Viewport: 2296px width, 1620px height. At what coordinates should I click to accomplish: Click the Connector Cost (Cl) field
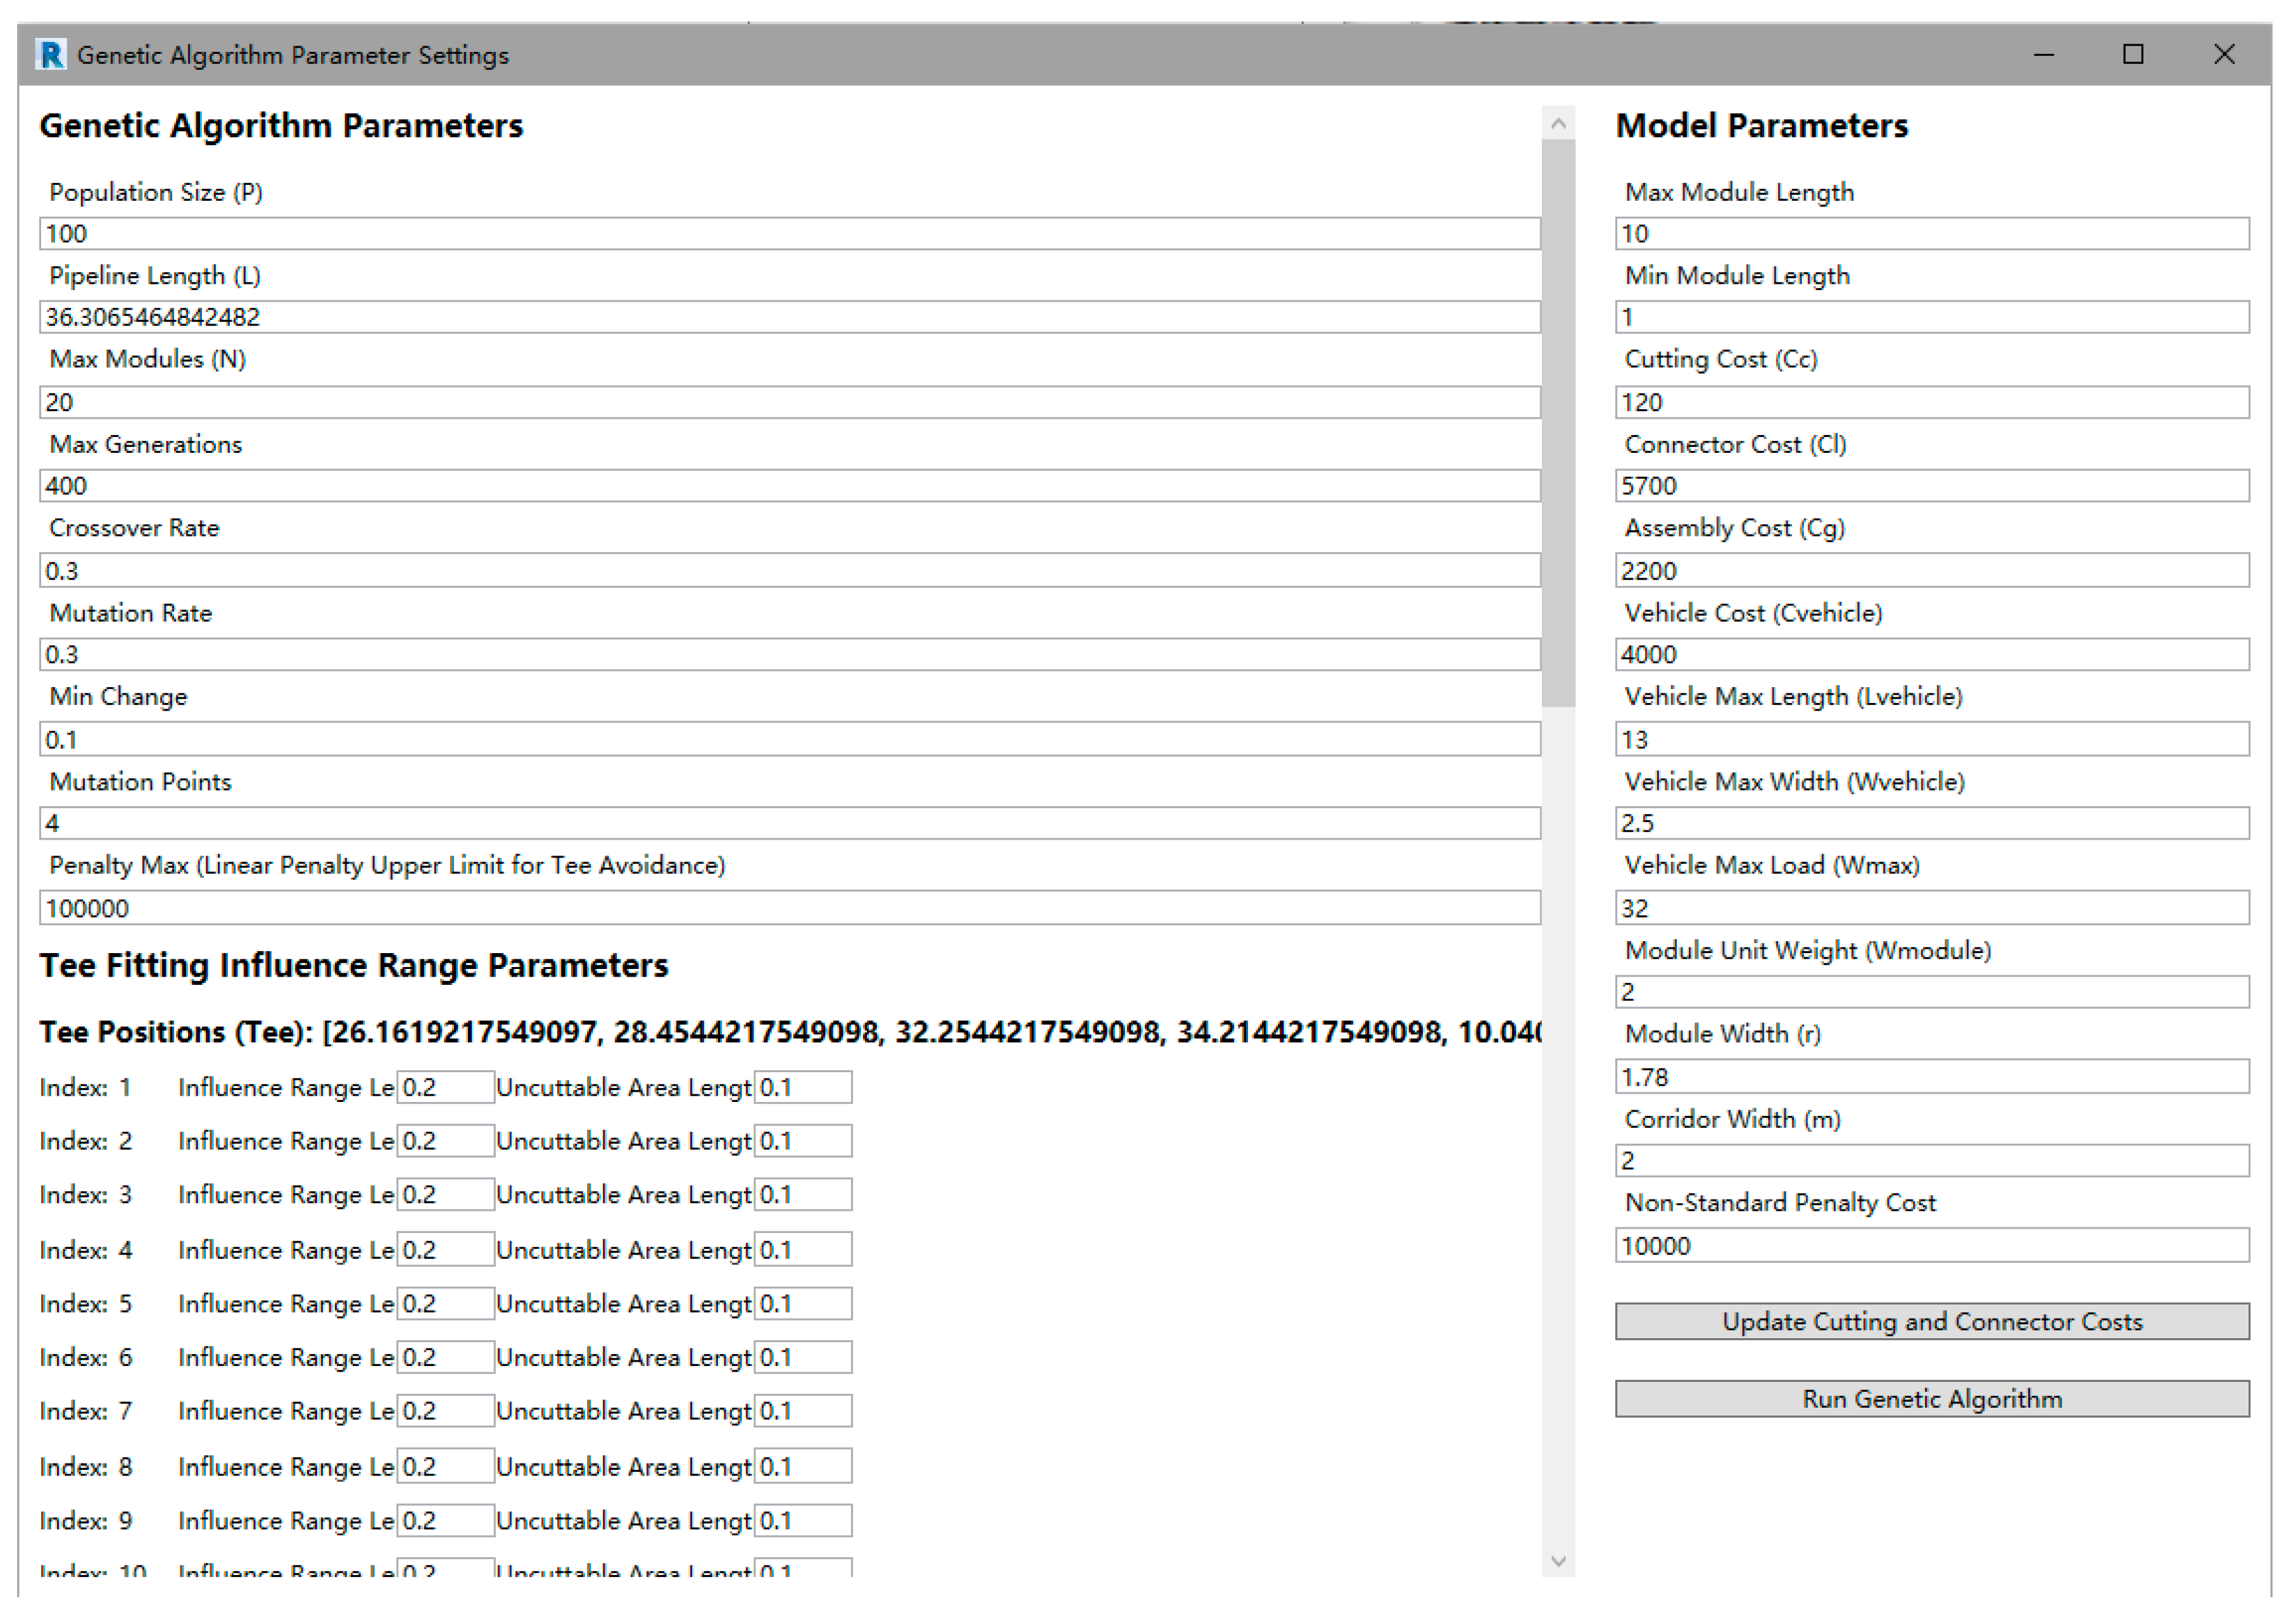tap(1931, 486)
